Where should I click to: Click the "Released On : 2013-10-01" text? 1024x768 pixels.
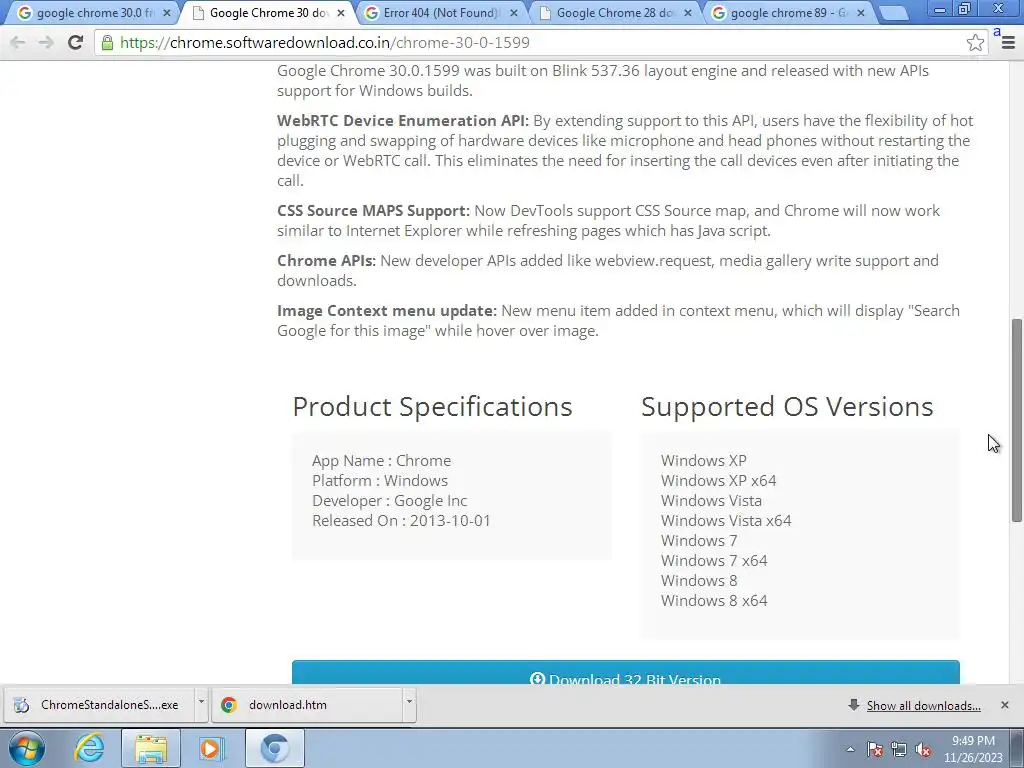point(401,520)
